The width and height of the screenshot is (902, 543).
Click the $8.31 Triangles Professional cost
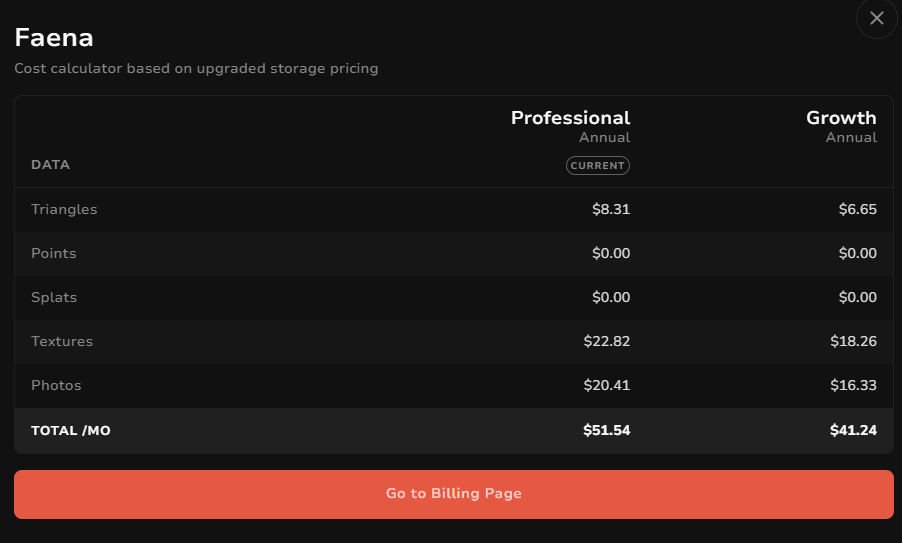click(x=611, y=209)
